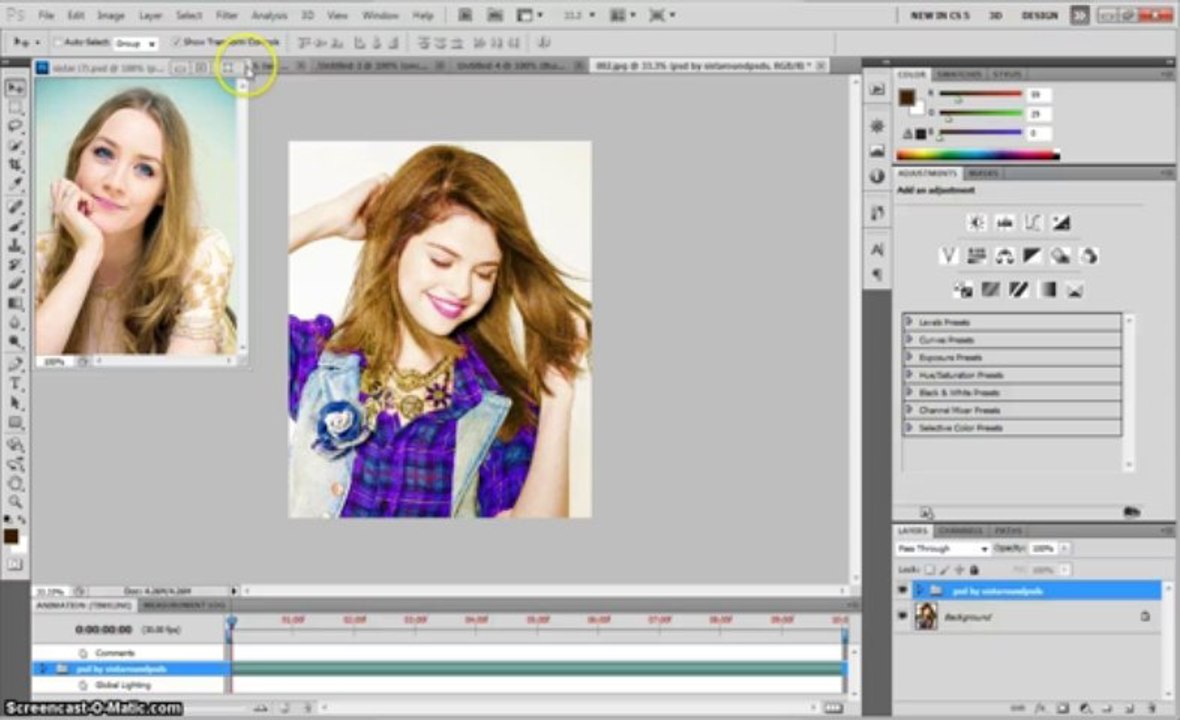Add a Curves adjustment icon
1180x720 pixels.
1032,222
